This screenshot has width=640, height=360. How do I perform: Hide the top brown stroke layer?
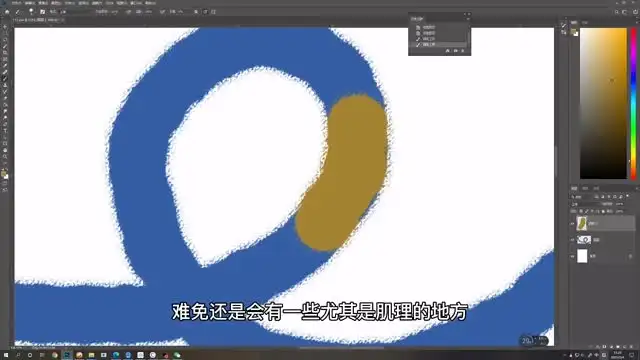pos(572,223)
